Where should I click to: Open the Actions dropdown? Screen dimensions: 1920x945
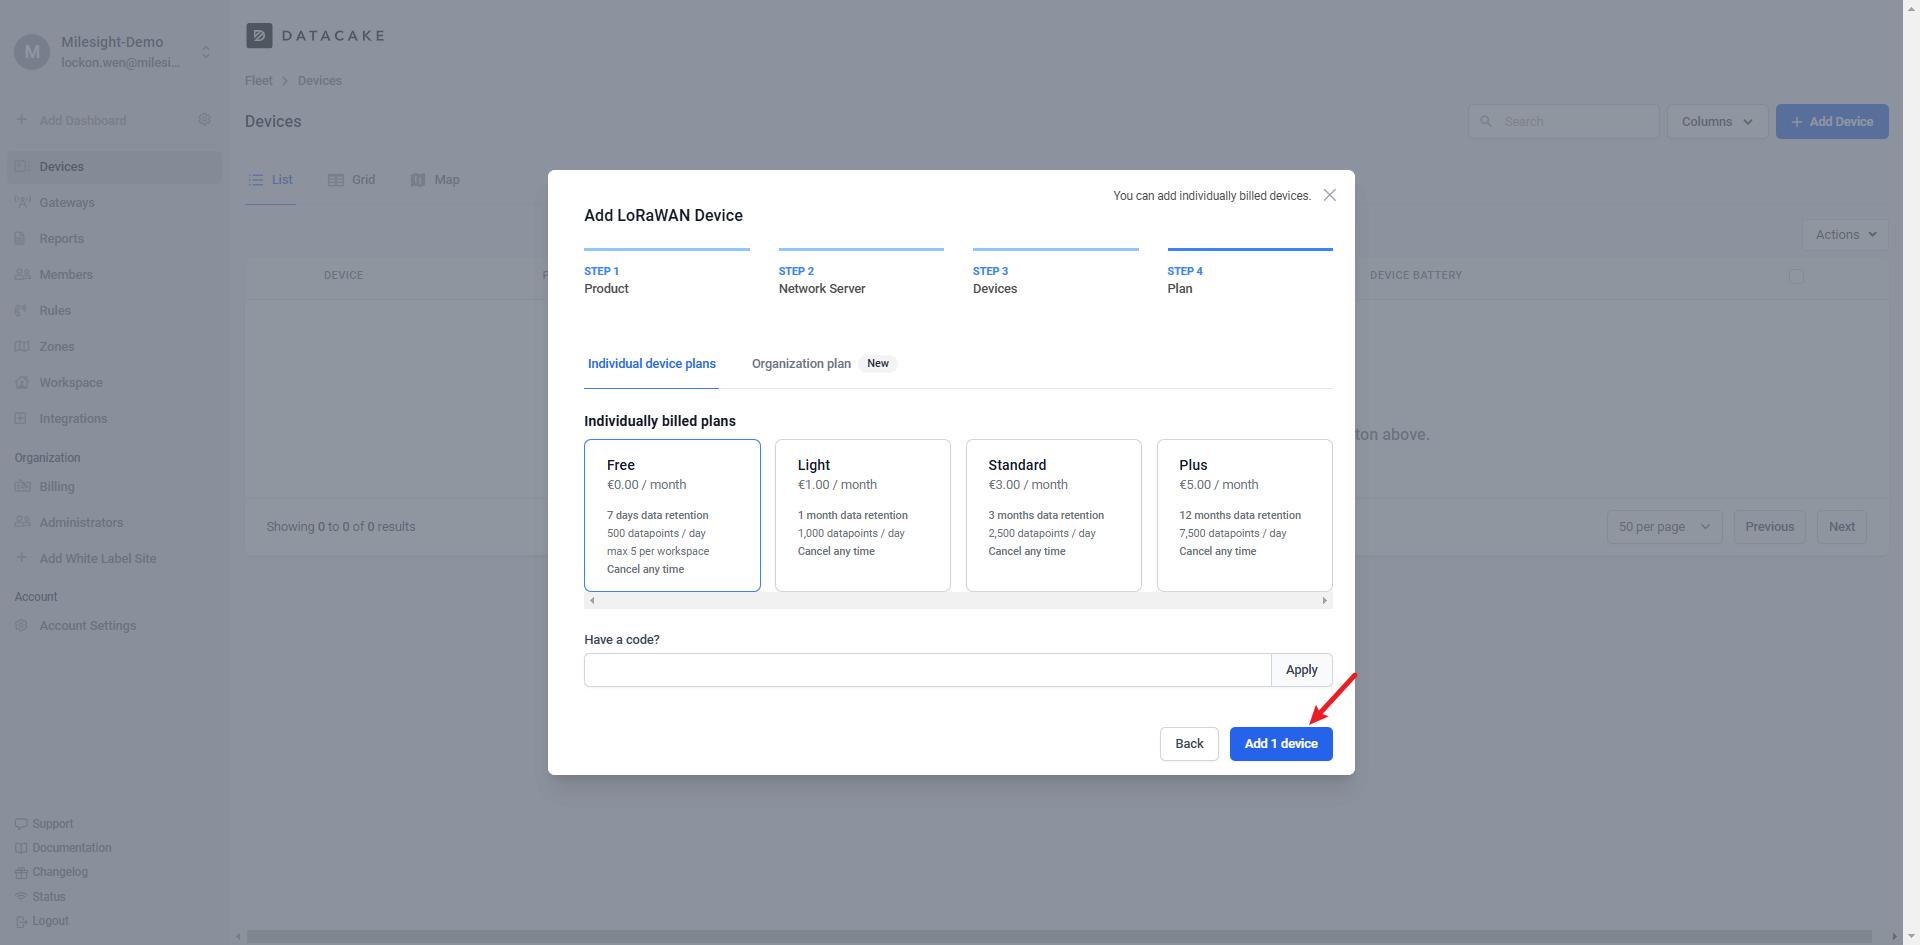[x=1845, y=235]
